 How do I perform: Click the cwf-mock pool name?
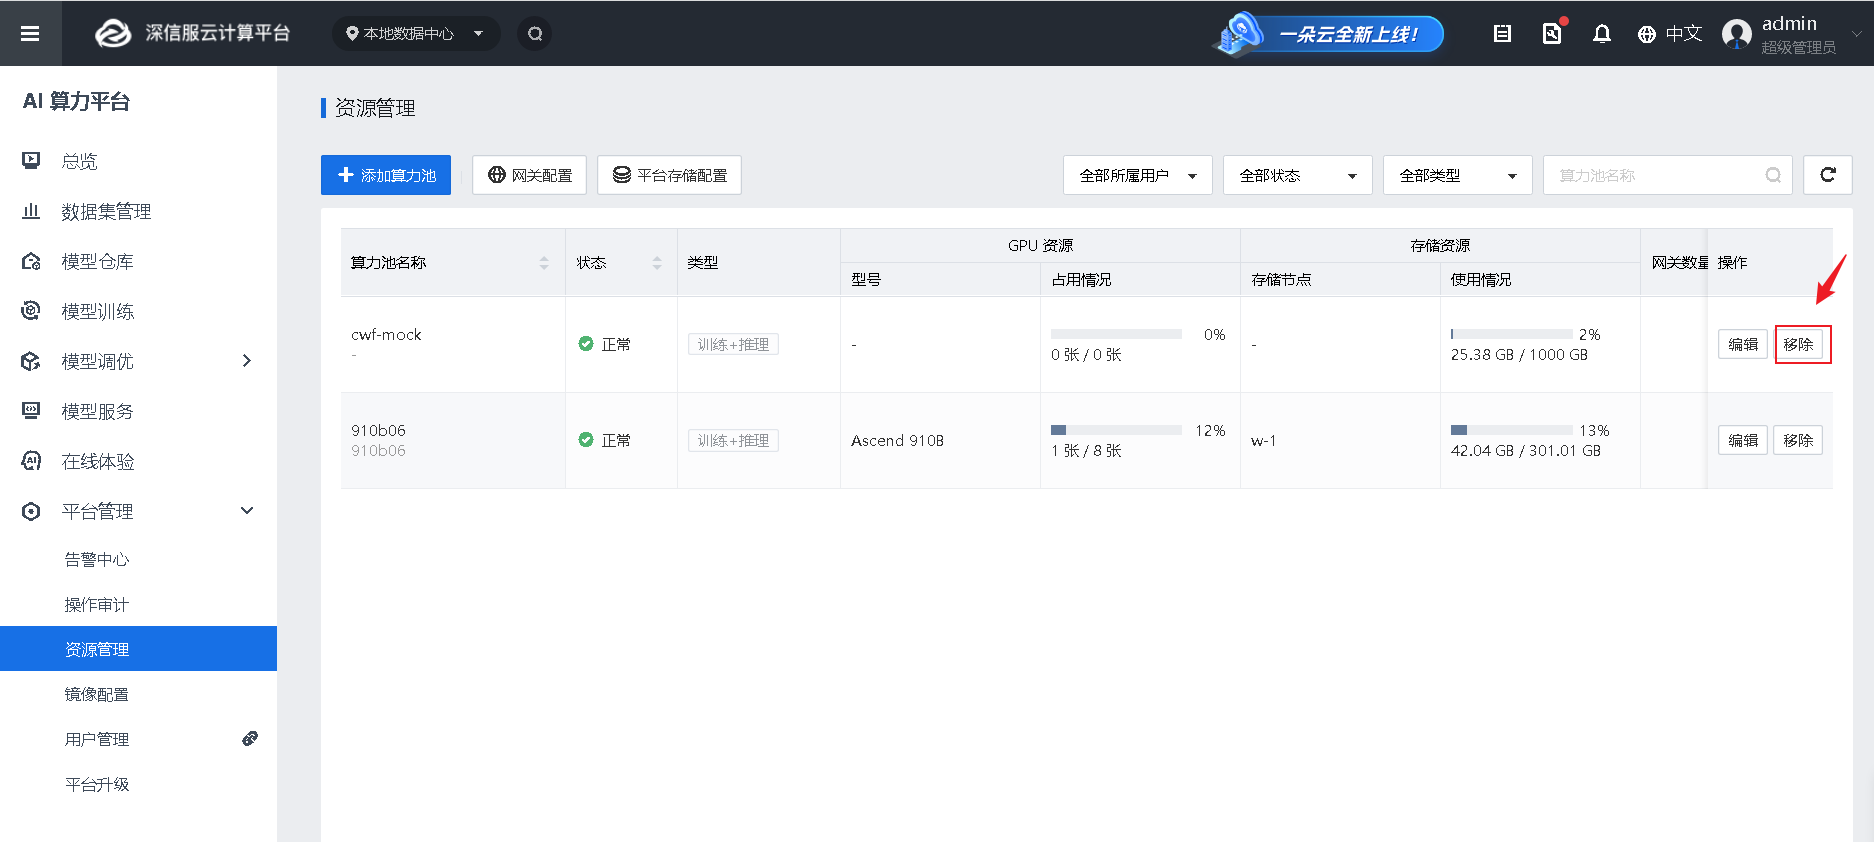click(x=386, y=334)
